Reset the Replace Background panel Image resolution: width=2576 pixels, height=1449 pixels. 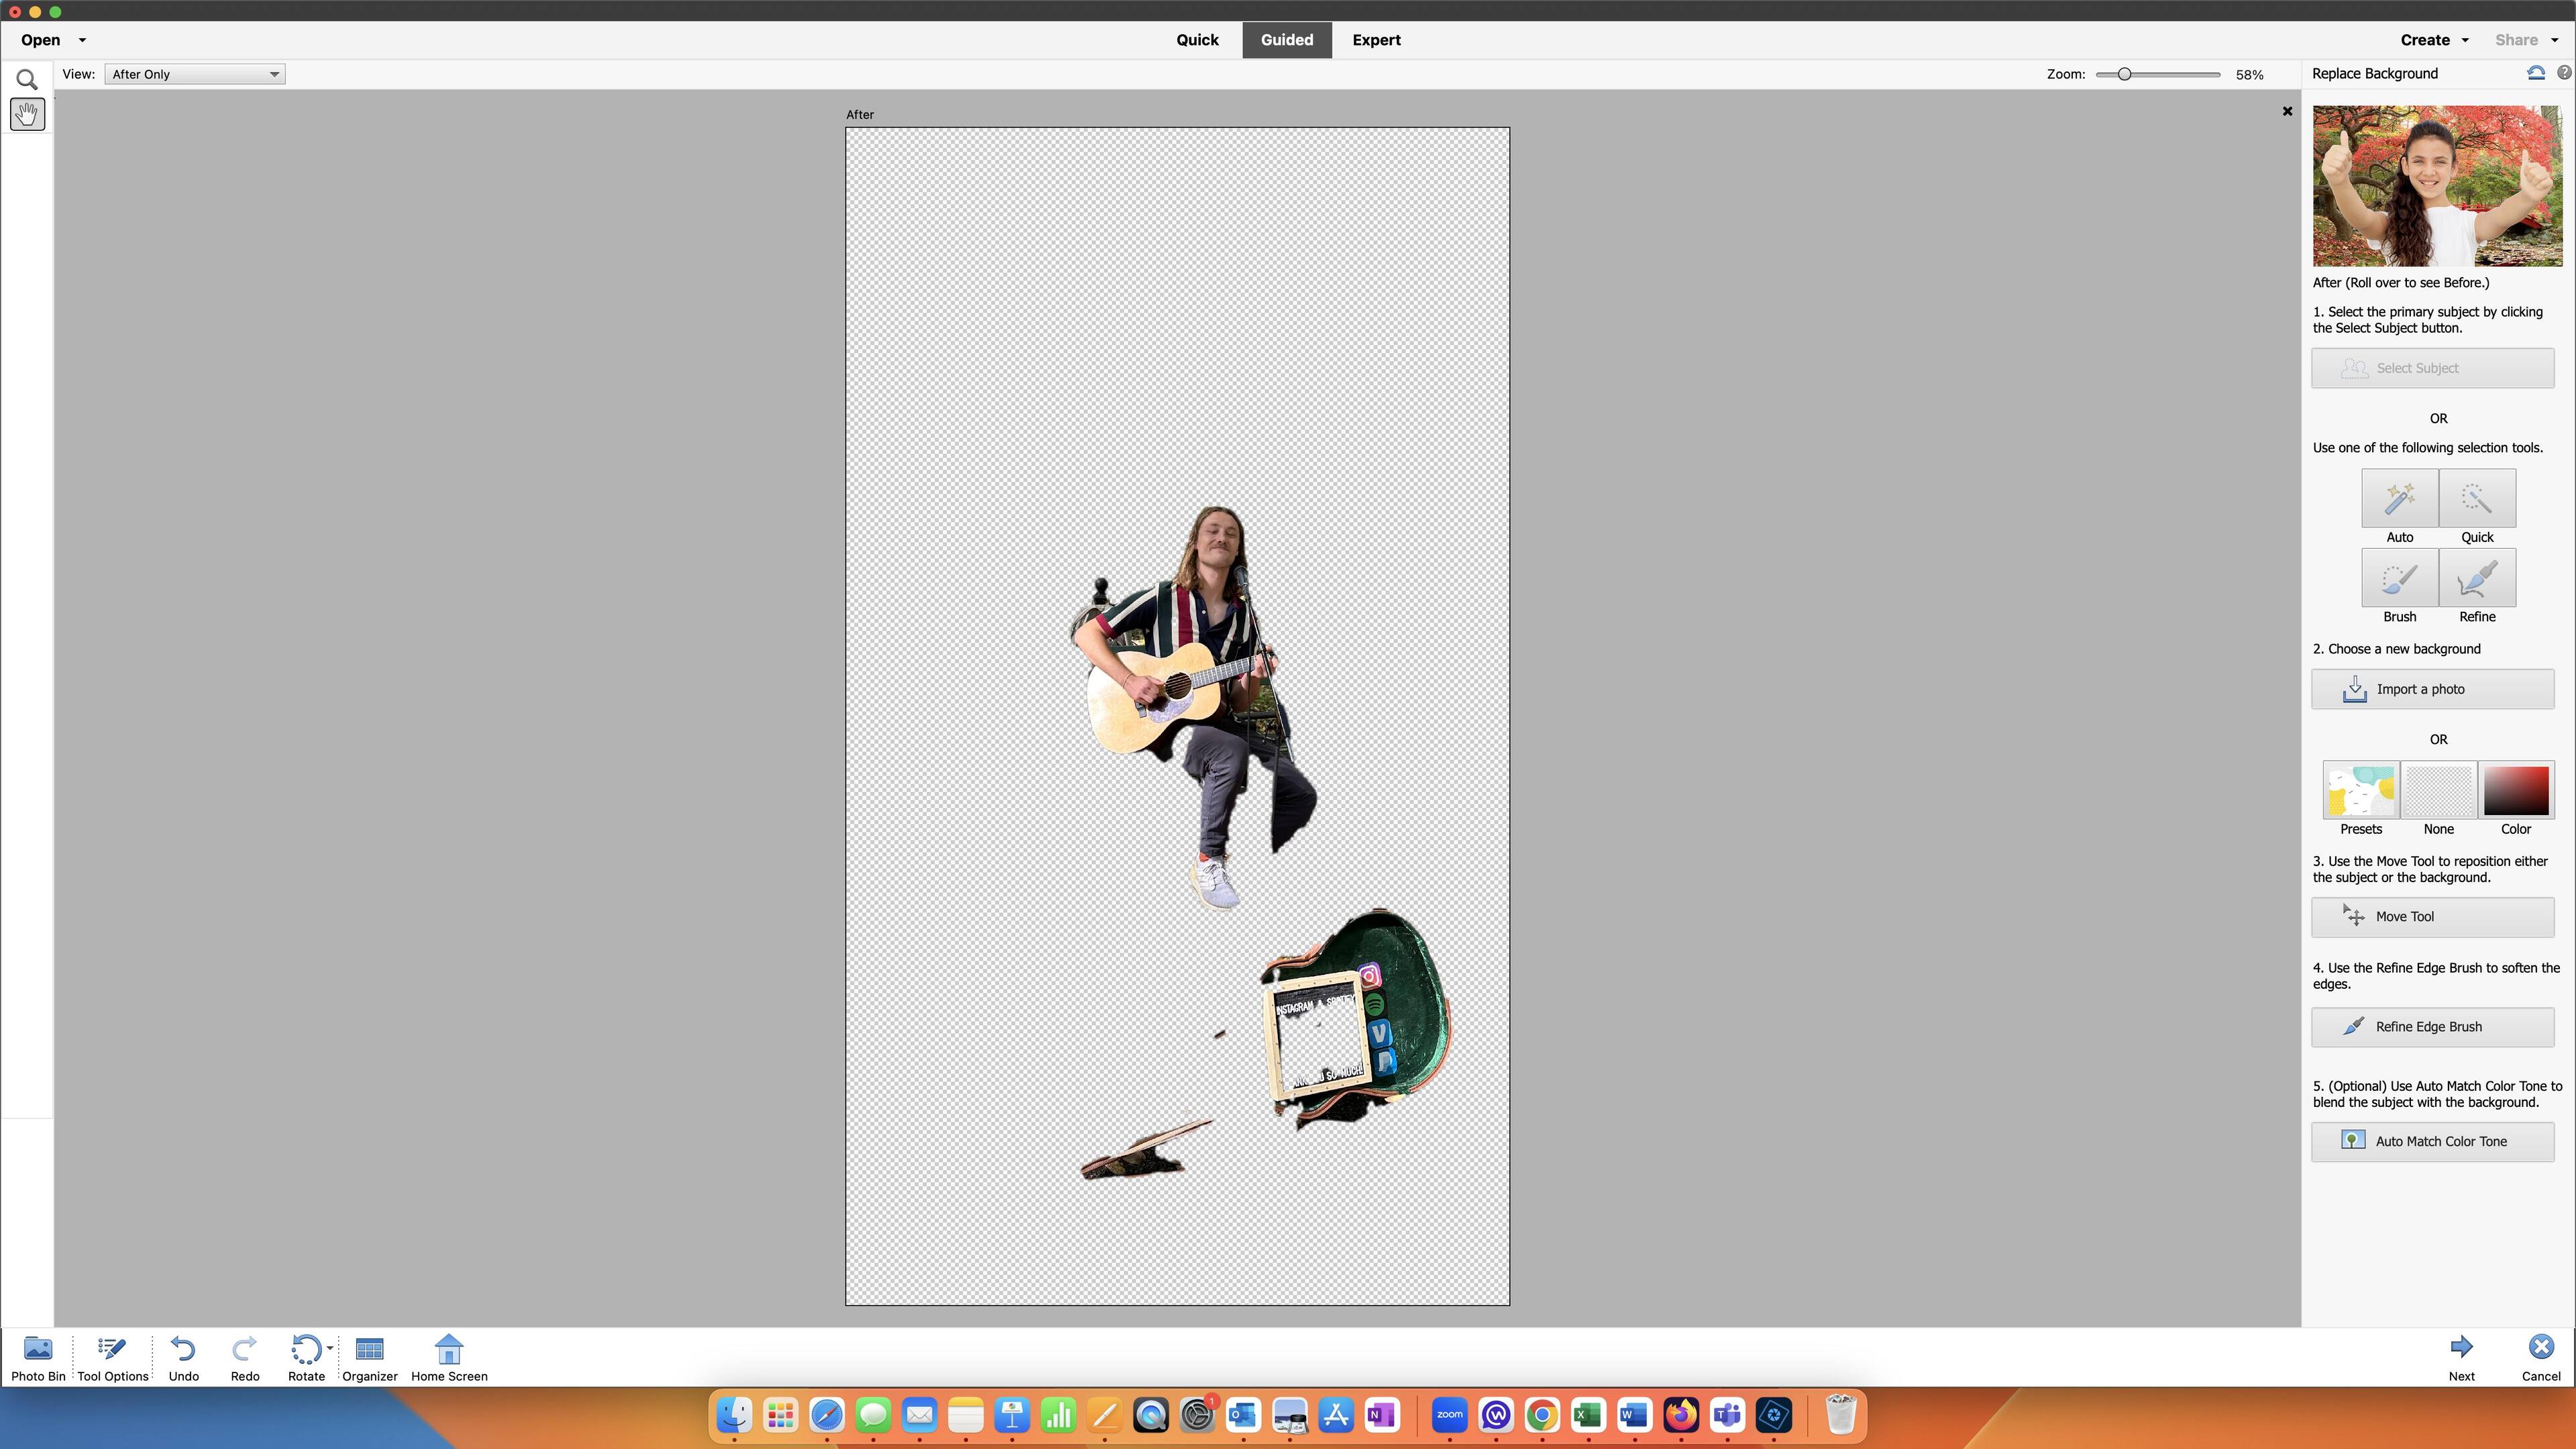2535,73
